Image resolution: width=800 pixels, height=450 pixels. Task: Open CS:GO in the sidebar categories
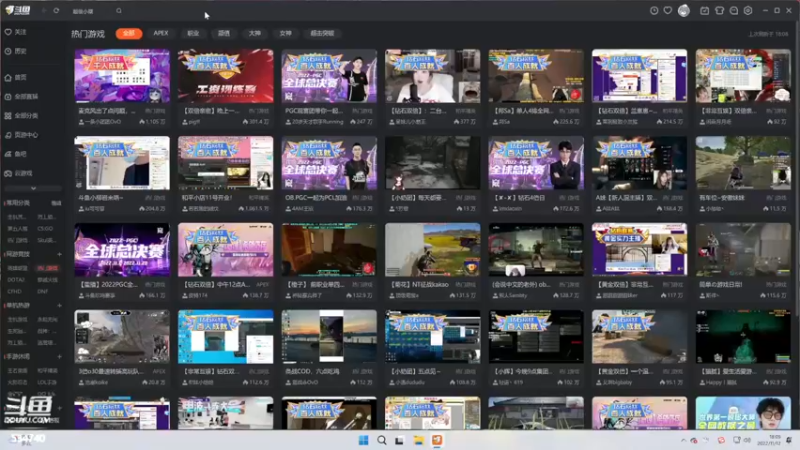click(45, 229)
